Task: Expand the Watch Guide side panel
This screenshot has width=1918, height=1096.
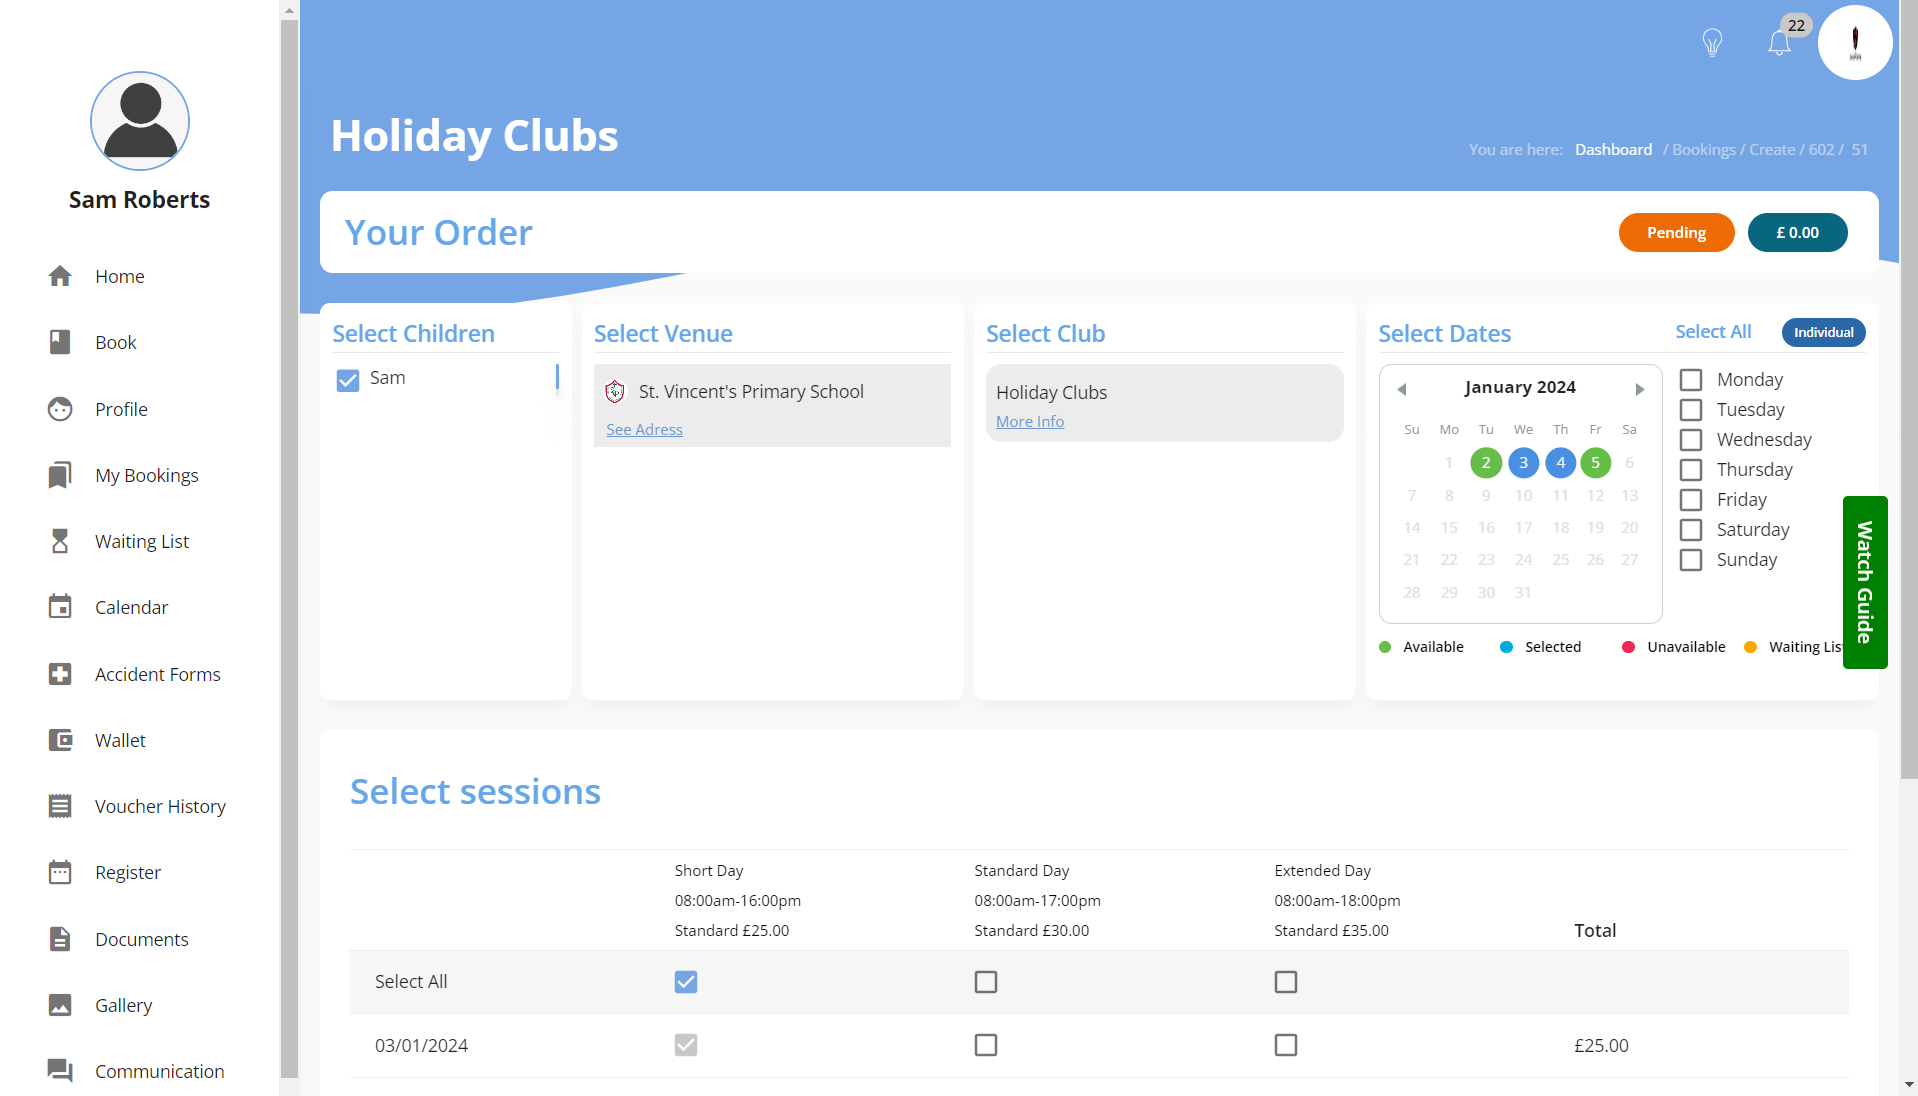Action: [x=1863, y=582]
